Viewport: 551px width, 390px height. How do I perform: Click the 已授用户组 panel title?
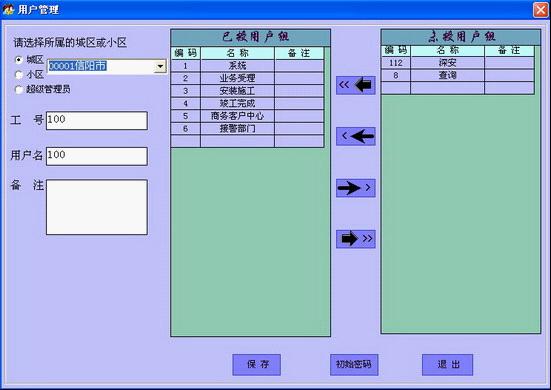(x=251, y=38)
